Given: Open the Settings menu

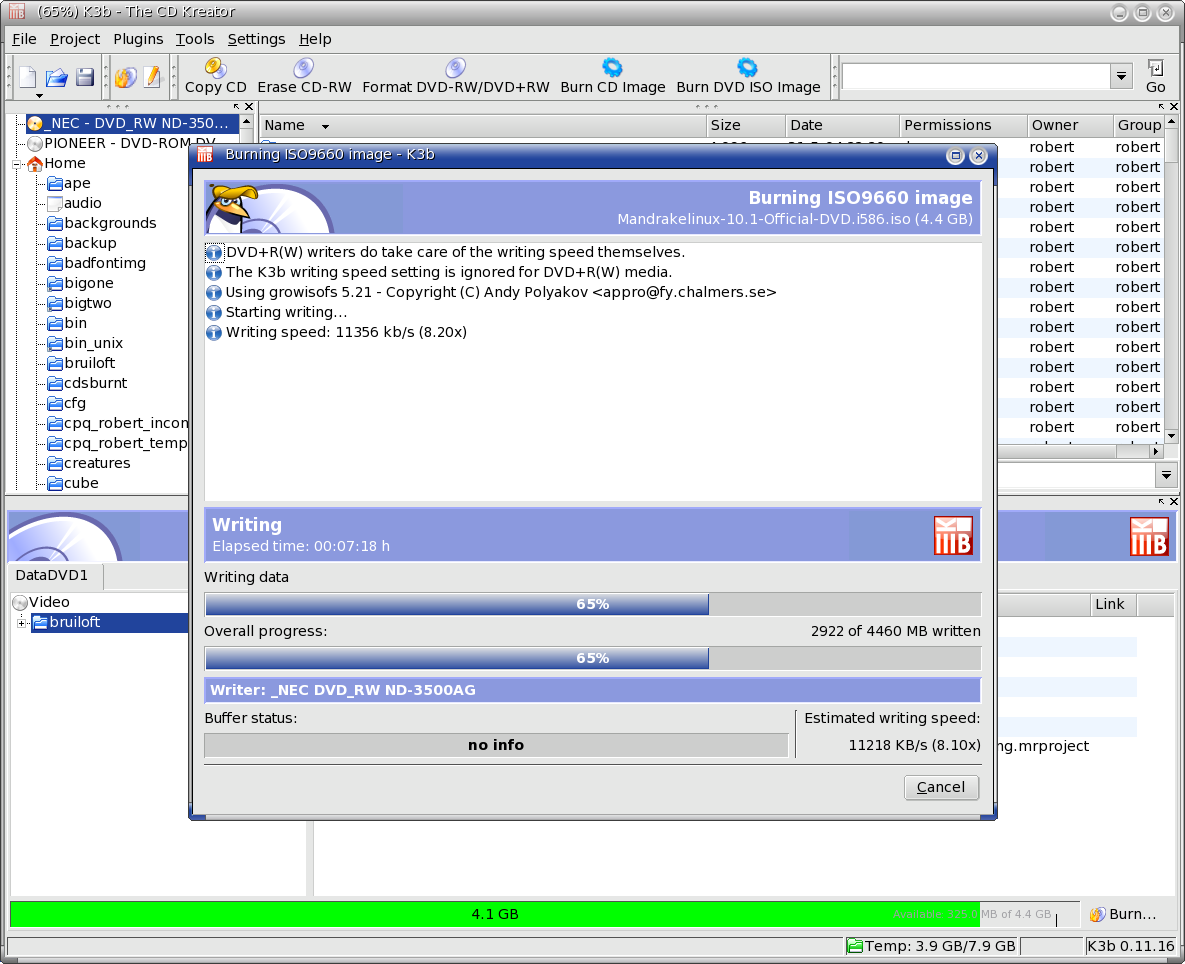Looking at the screenshot, I should [256, 39].
